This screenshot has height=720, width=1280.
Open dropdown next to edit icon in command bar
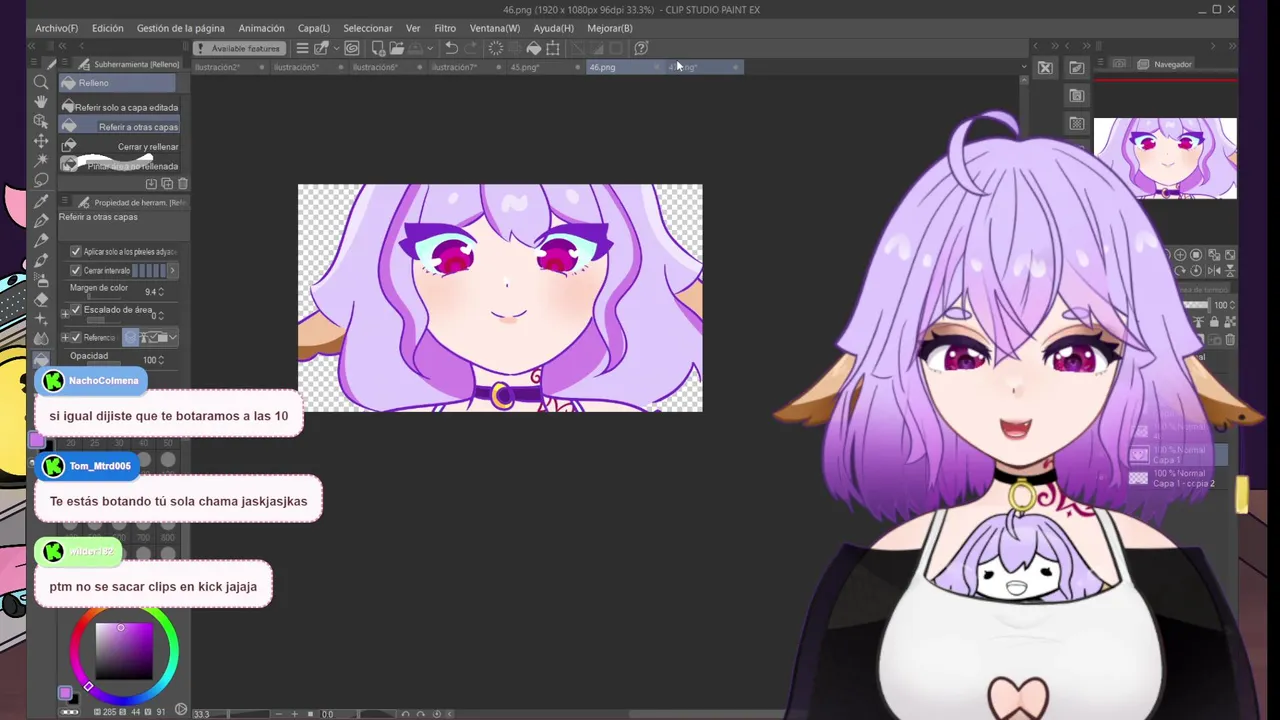(336, 48)
